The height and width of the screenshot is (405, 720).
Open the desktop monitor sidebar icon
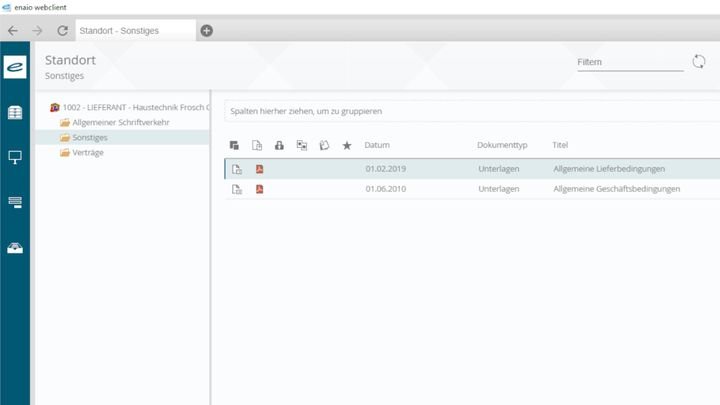[16, 157]
